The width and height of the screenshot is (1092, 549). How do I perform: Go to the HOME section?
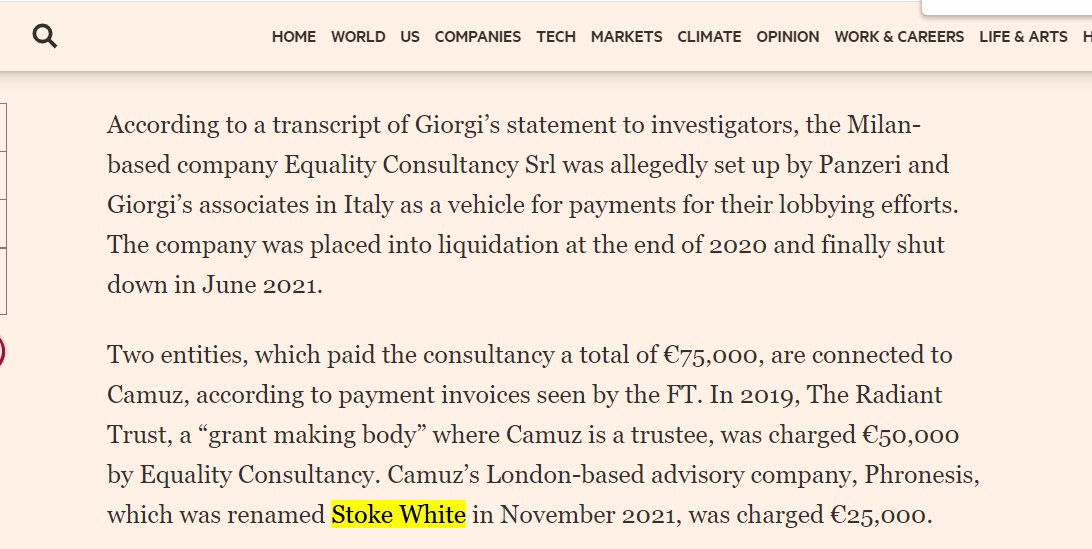coord(293,37)
